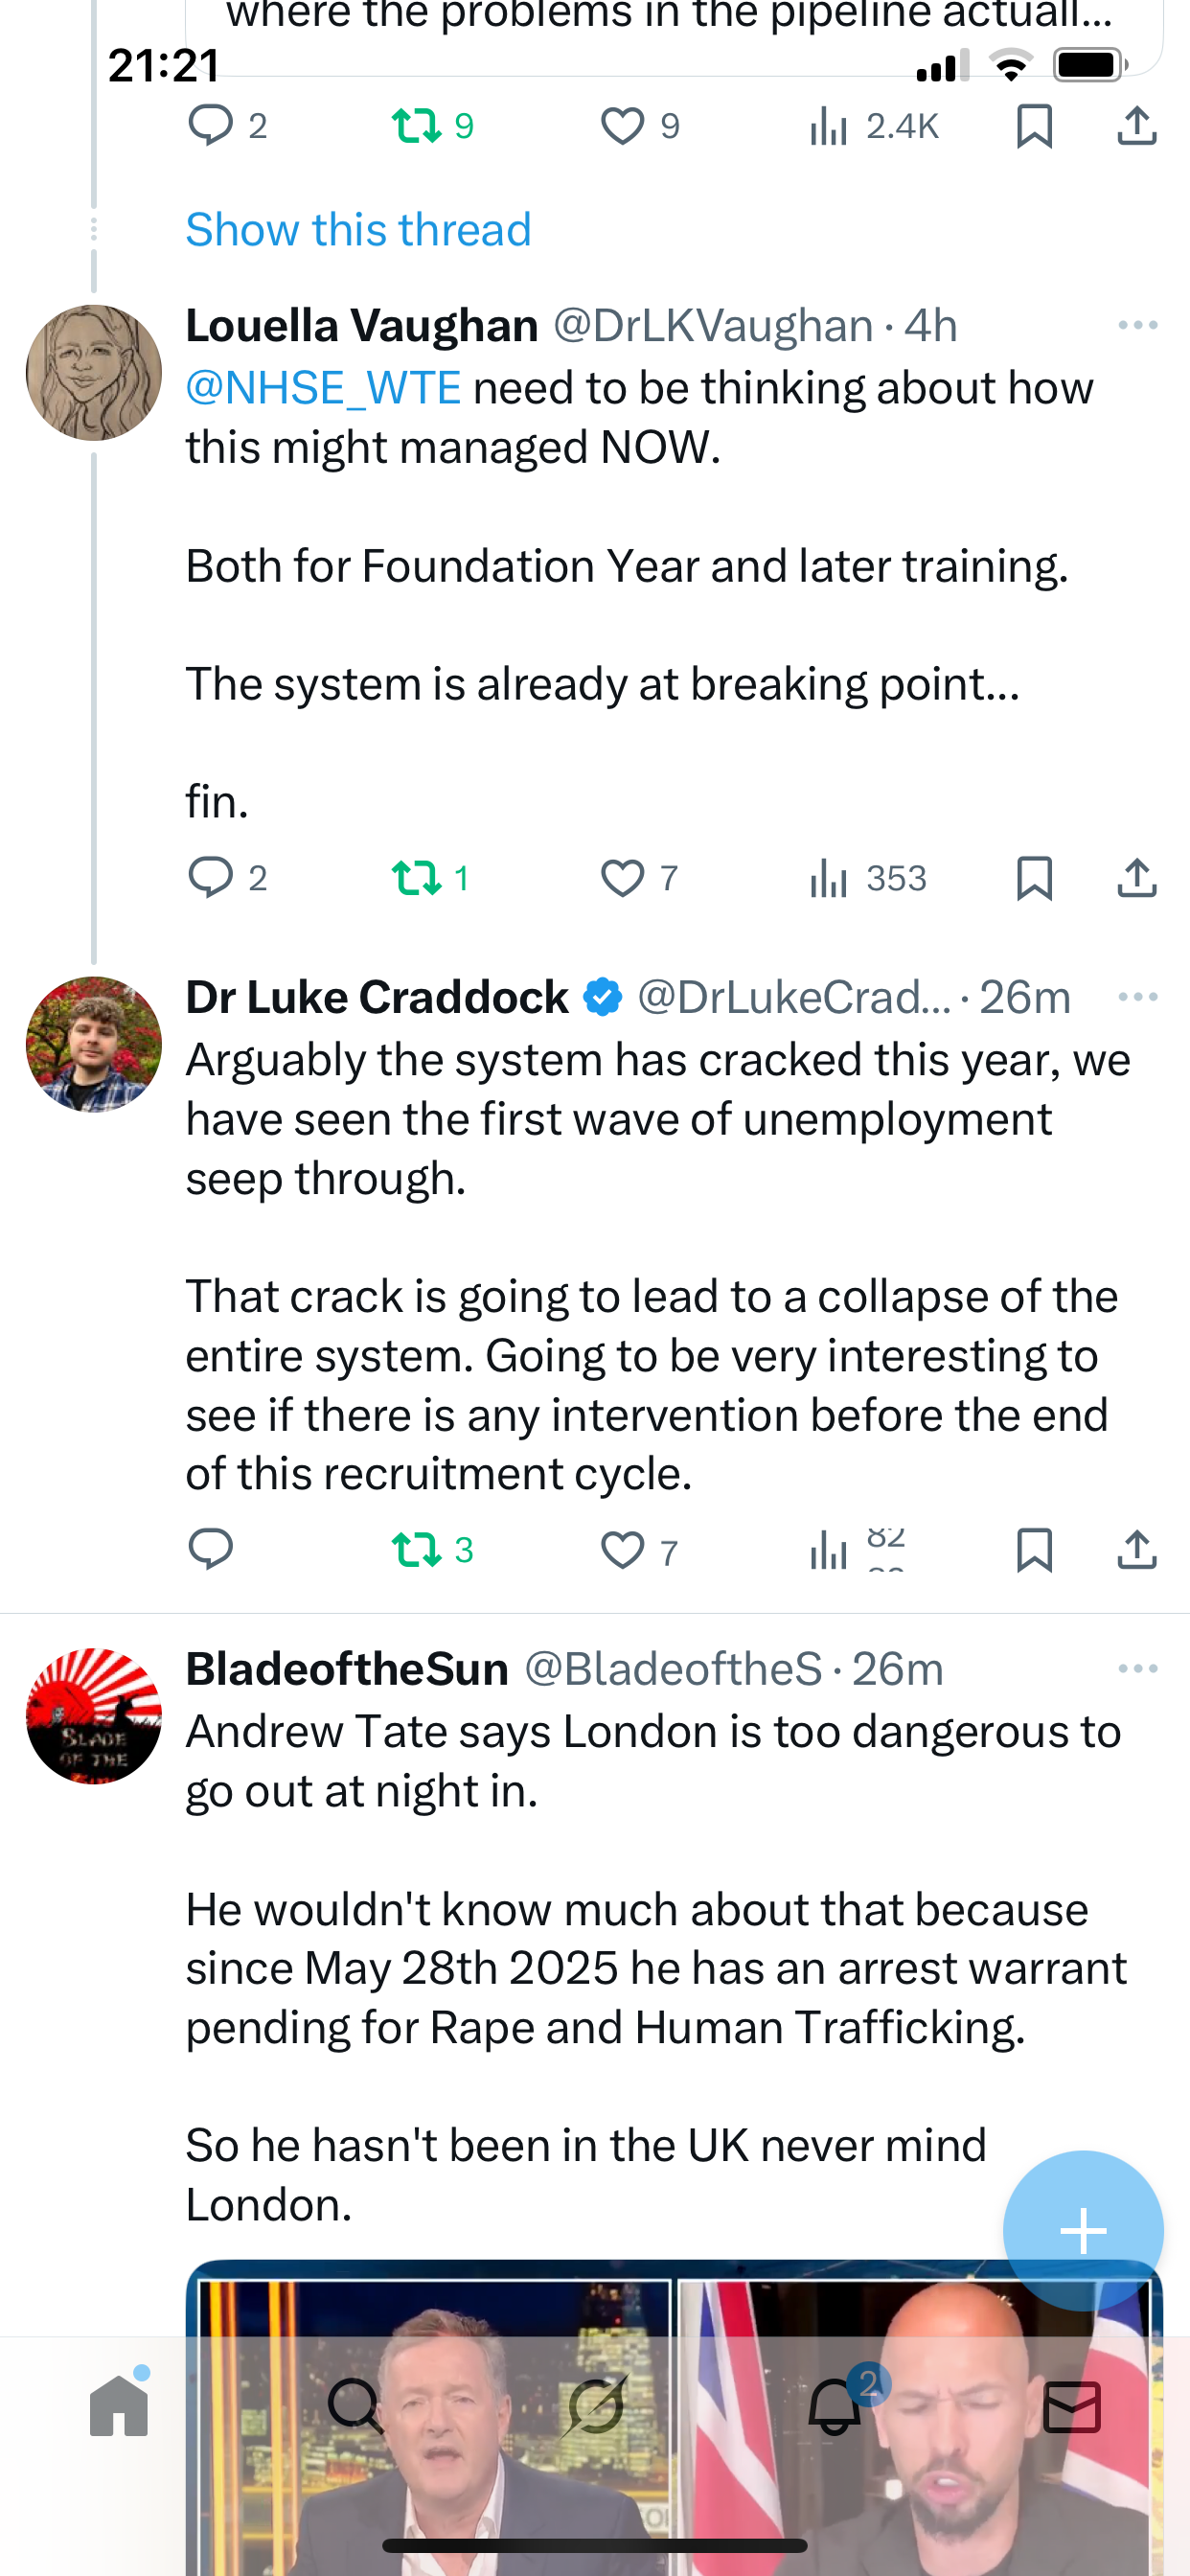
Task: Retweet Dr Luke Craddock's tweet
Action: 416,1550
